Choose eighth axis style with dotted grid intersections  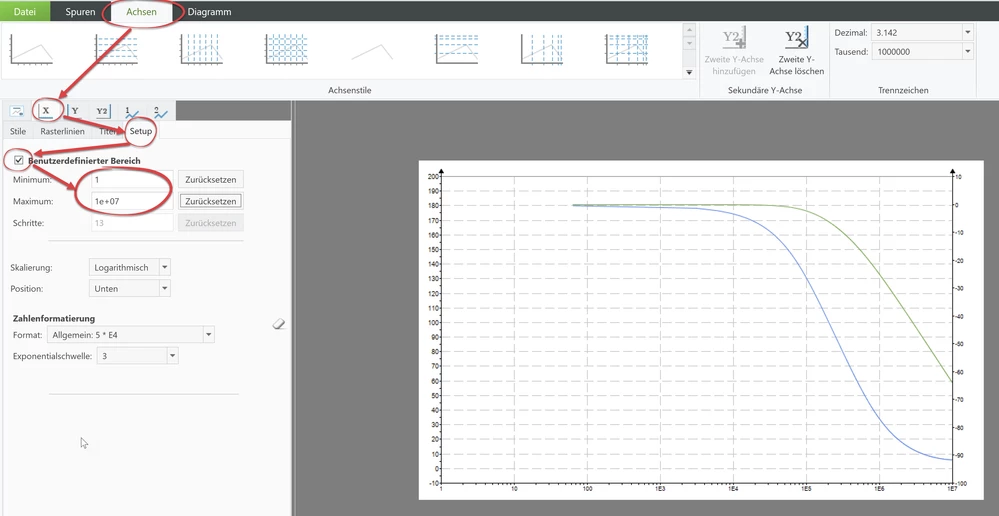[627, 50]
